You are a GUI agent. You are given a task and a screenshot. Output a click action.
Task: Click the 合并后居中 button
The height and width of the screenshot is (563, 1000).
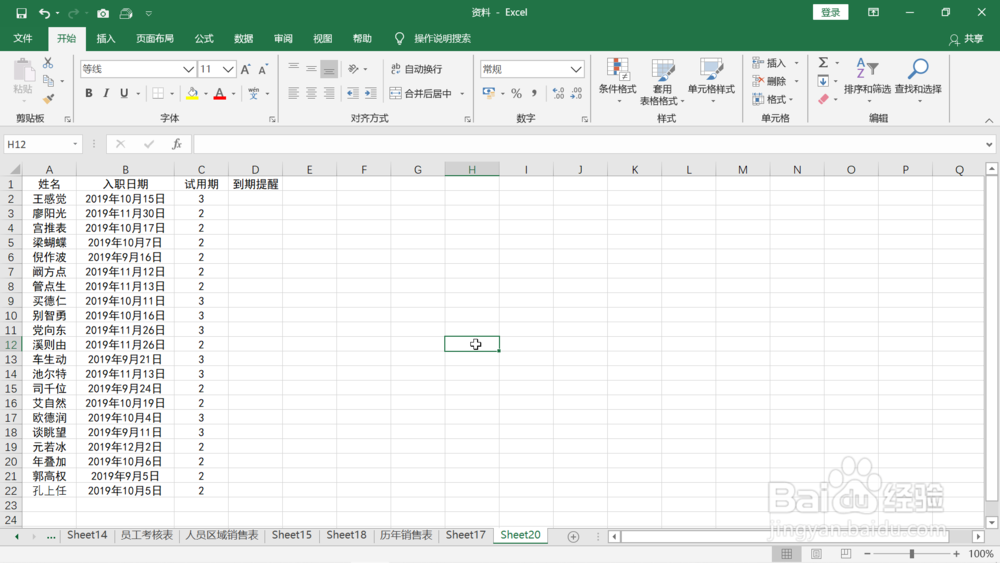(x=421, y=94)
